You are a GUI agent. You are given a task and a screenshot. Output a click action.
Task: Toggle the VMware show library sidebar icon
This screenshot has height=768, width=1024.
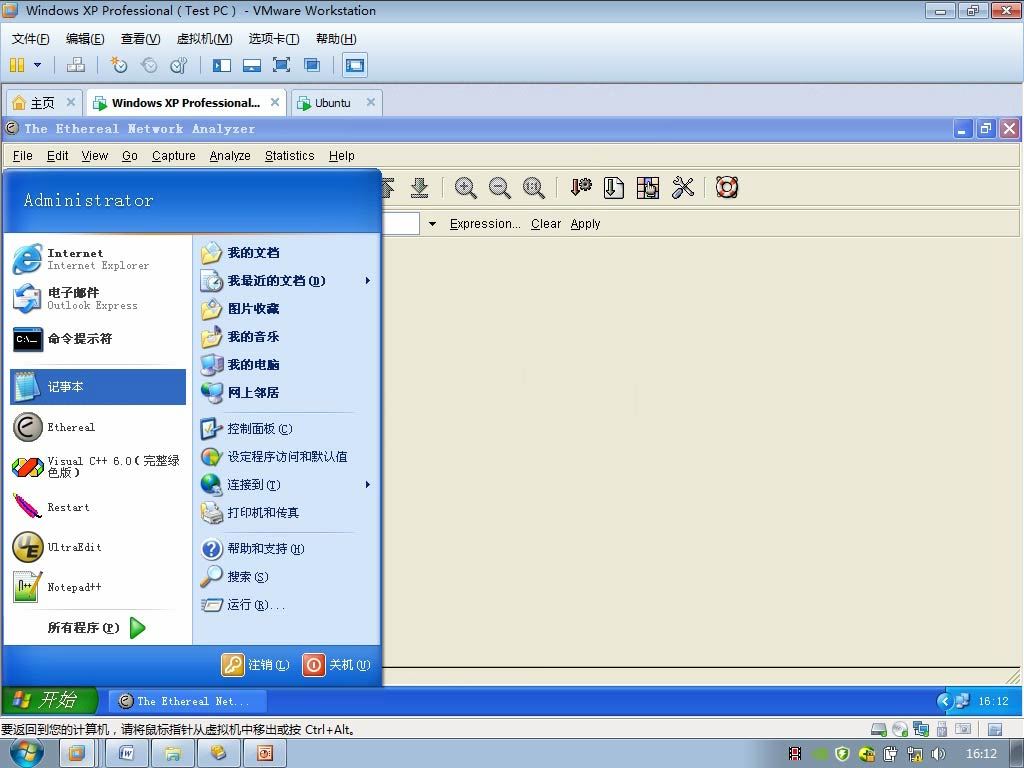click(x=221, y=65)
